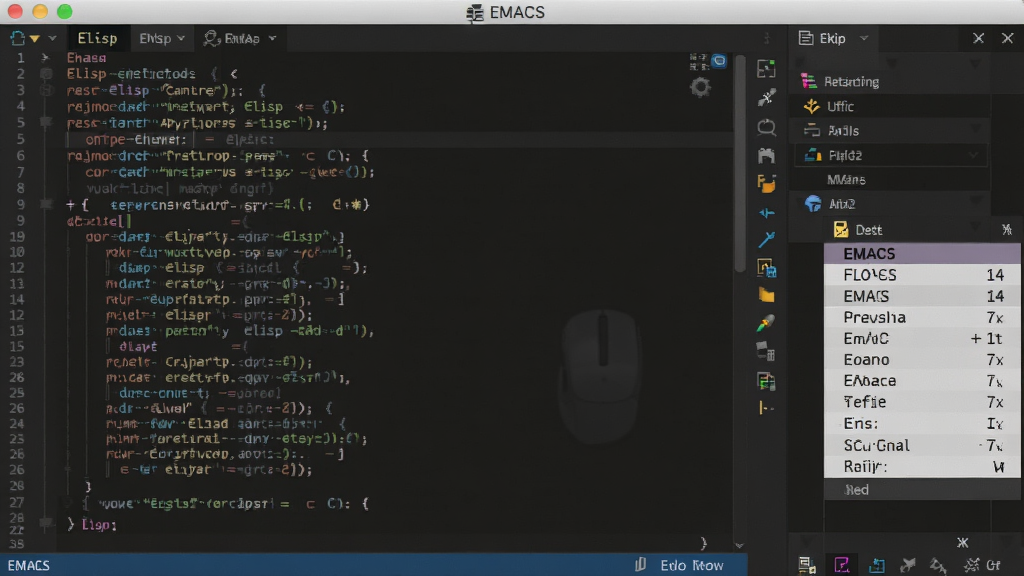Toggle the fold marker on line 2

click(46, 74)
